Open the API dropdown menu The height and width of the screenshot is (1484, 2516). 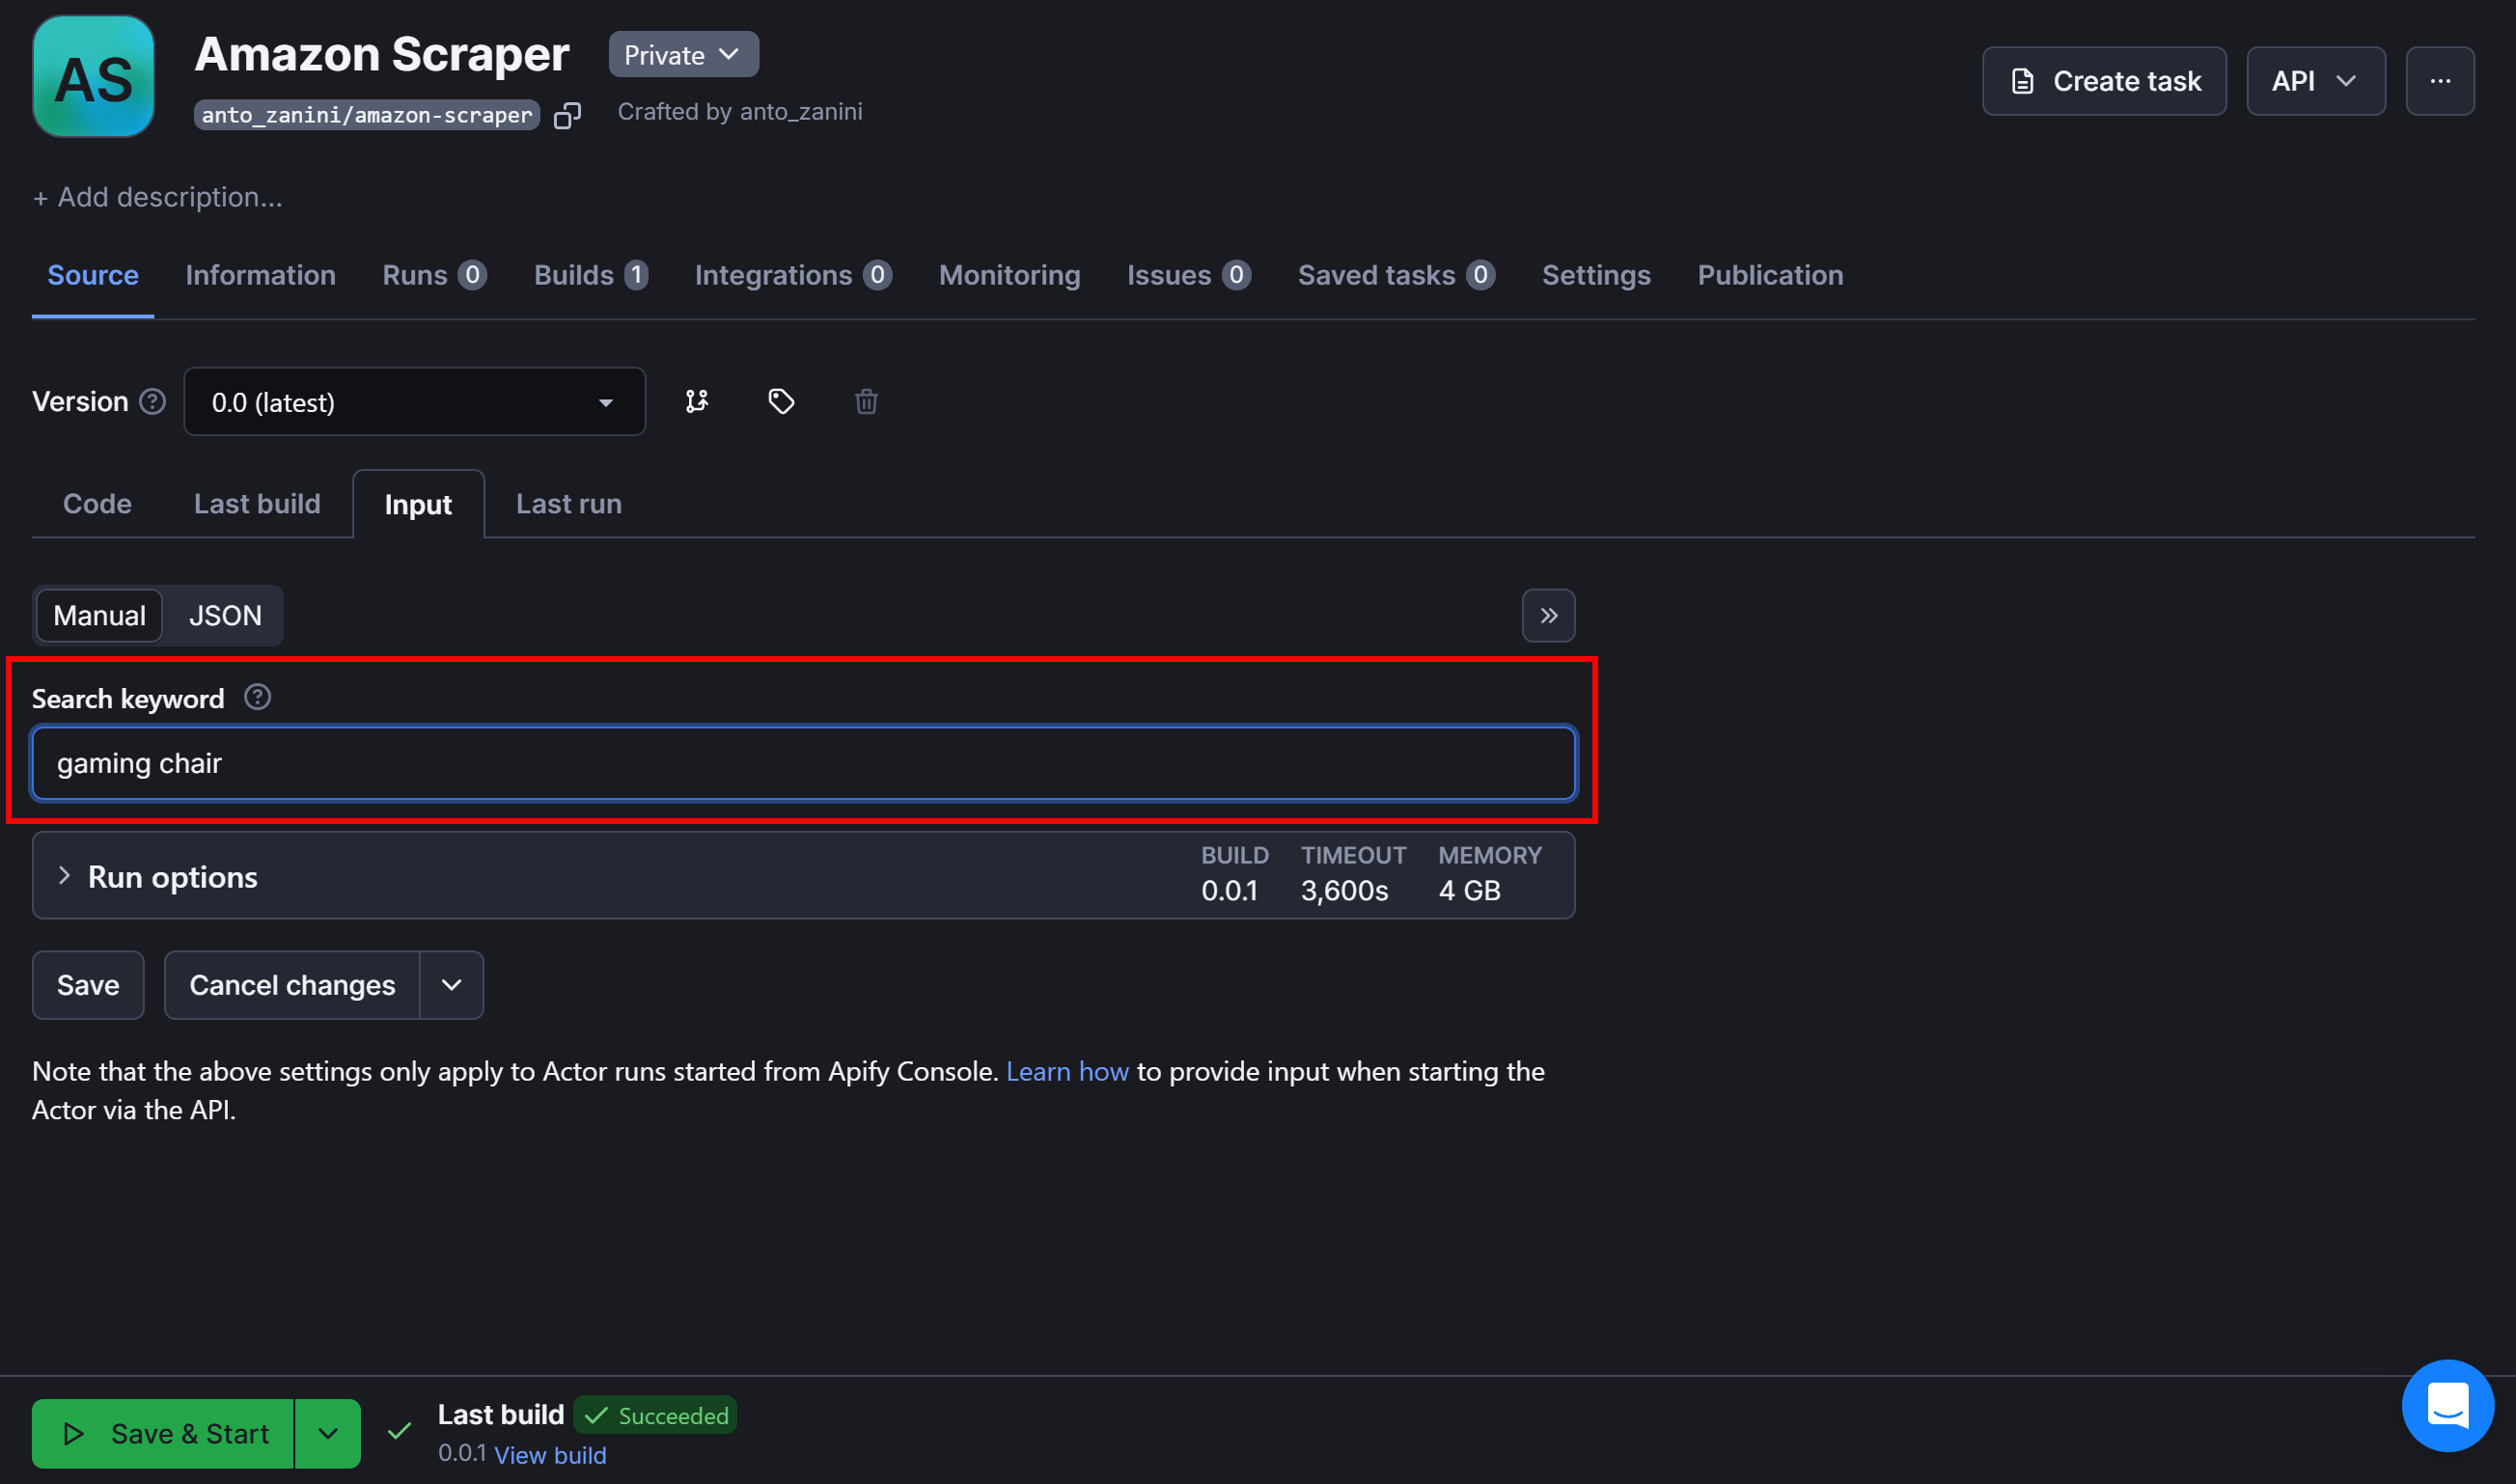(x=2315, y=81)
